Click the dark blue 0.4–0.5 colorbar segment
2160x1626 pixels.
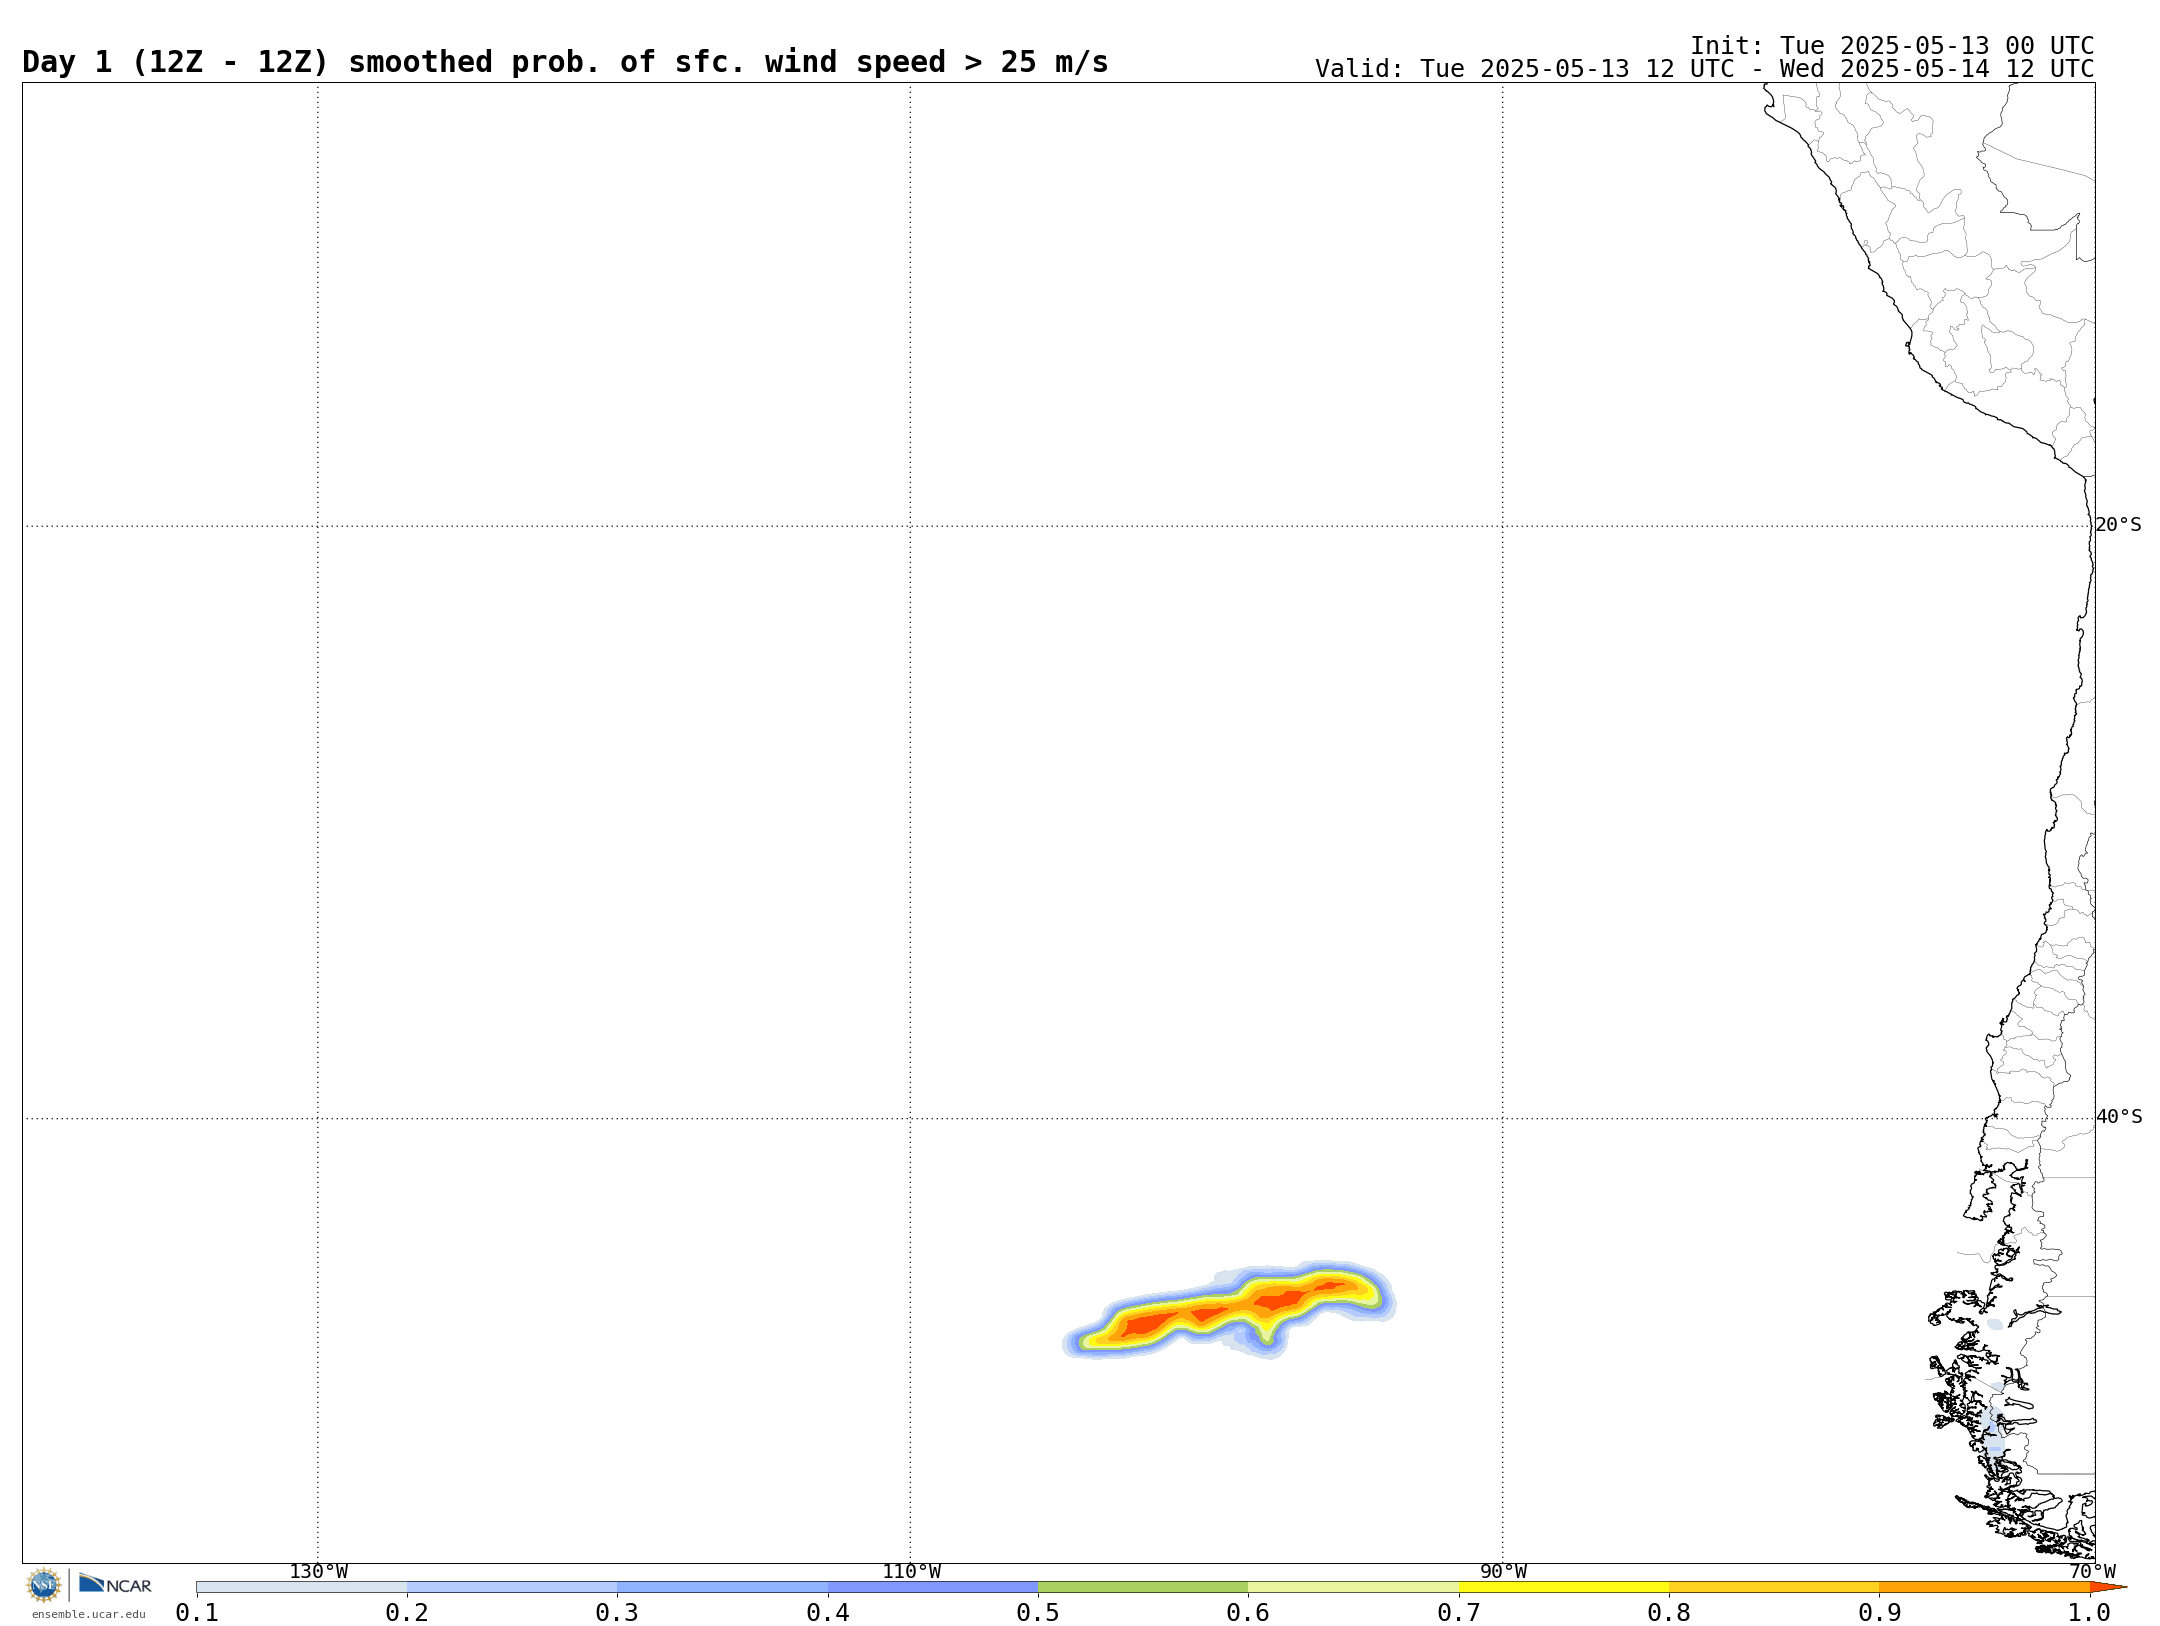[933, 1587]
